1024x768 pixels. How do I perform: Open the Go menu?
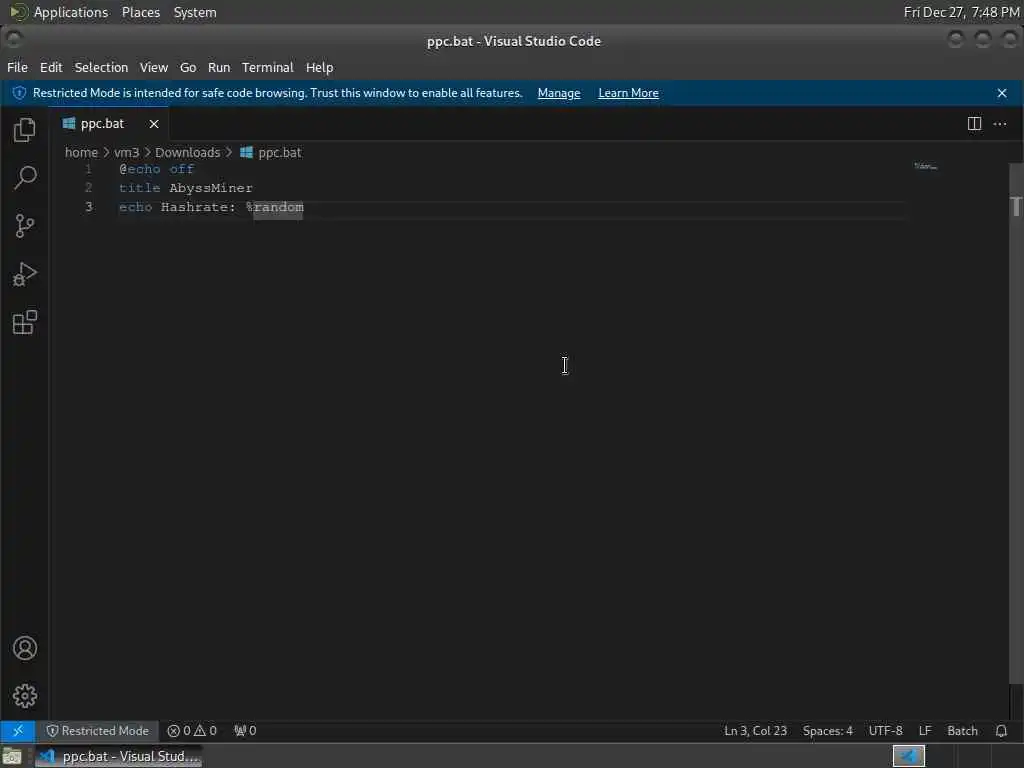[x=188, y=67]
